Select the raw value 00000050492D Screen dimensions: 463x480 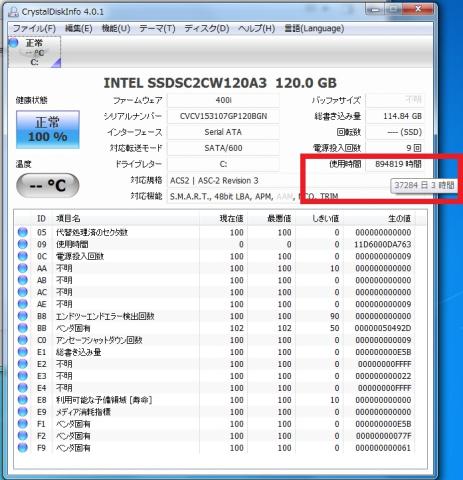click(383, 328)
